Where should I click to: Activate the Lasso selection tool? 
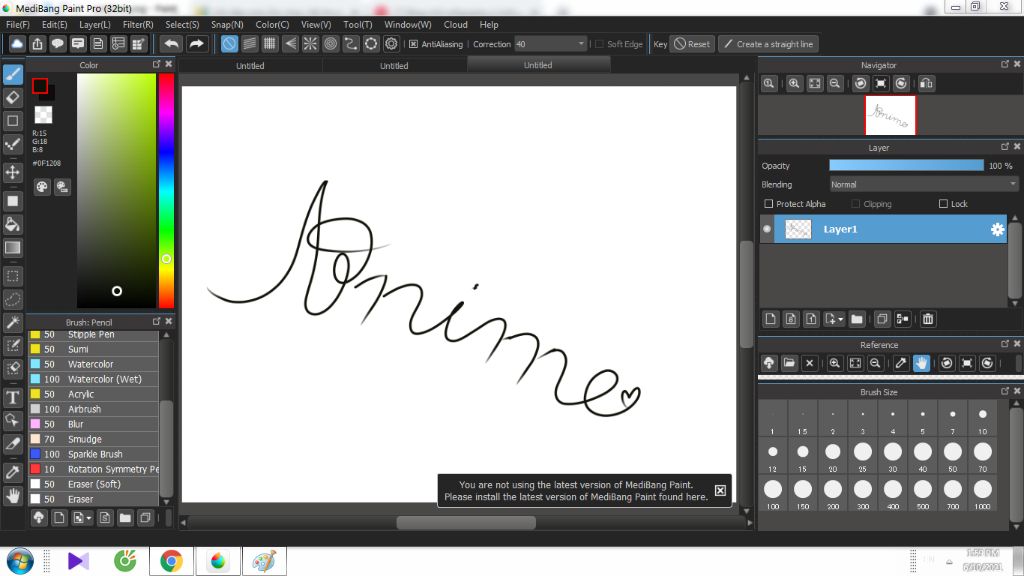(x=12, y=300)
